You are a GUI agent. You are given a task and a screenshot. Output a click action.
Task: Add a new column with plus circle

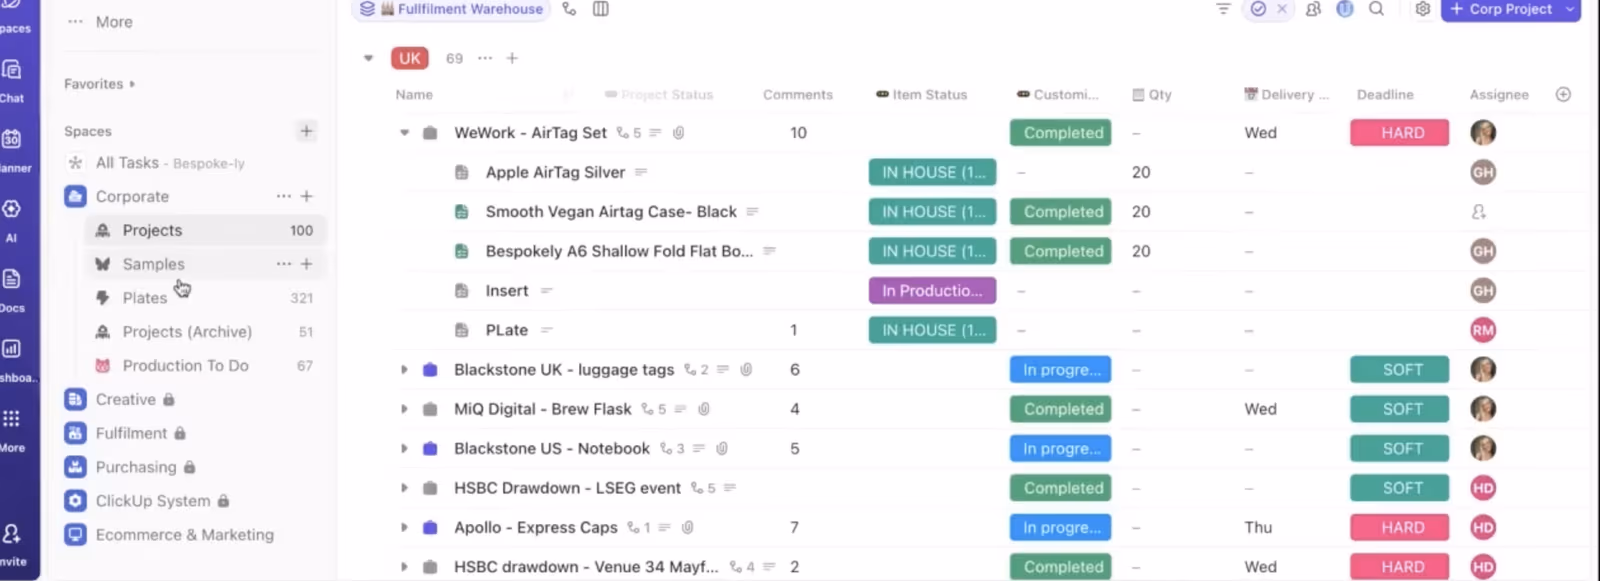[1564, 94]
